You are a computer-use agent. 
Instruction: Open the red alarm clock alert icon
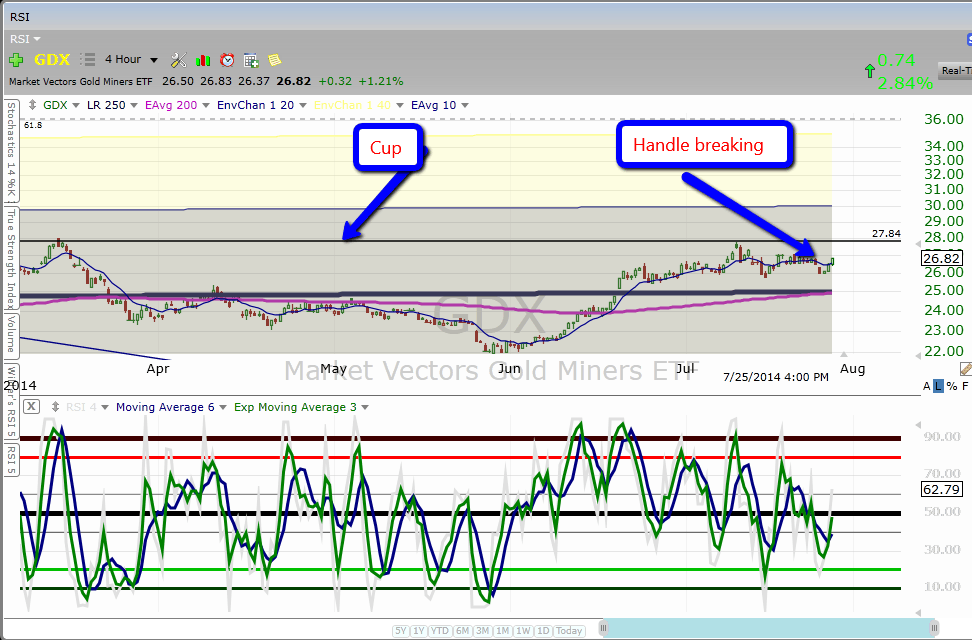point(227,60)
